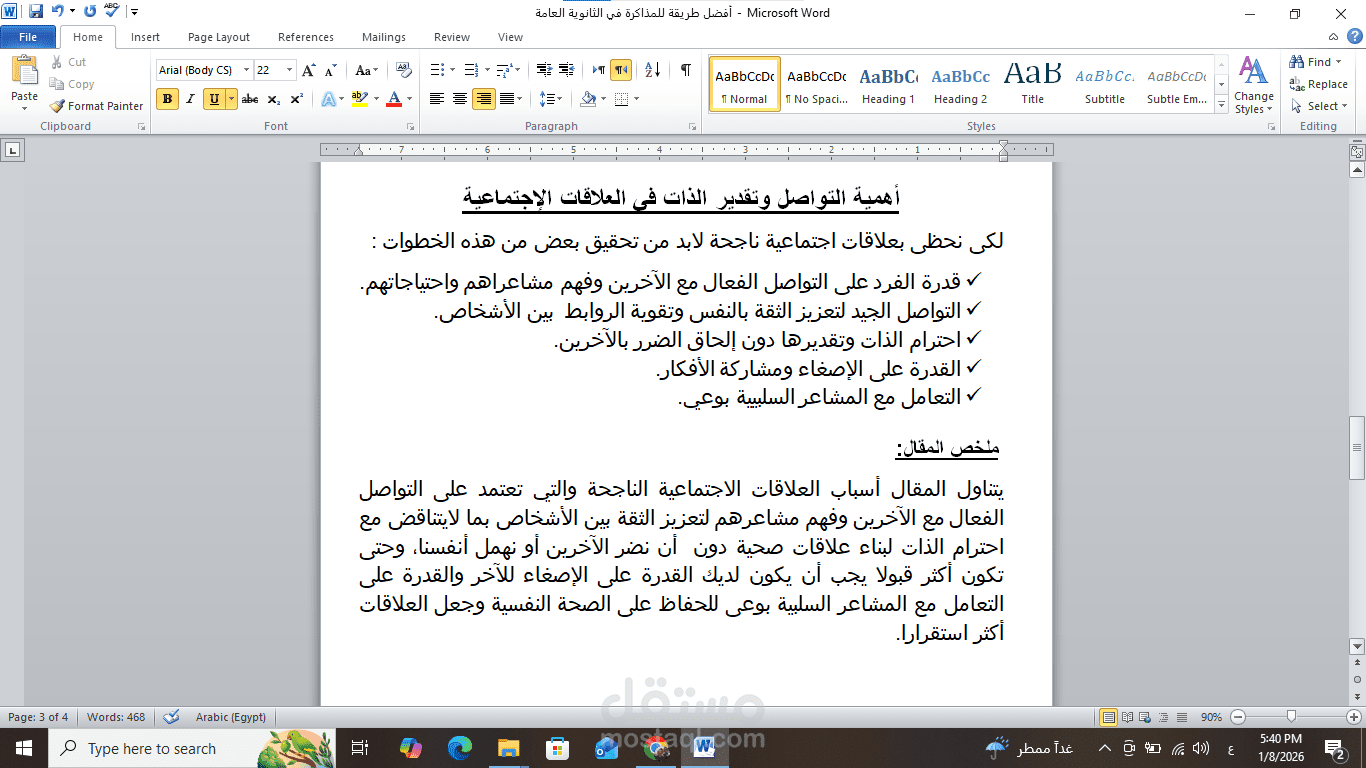Viewport: 1366px width, 768px height.
Task: Select the Center alignment icon
Action: point(459,99)
